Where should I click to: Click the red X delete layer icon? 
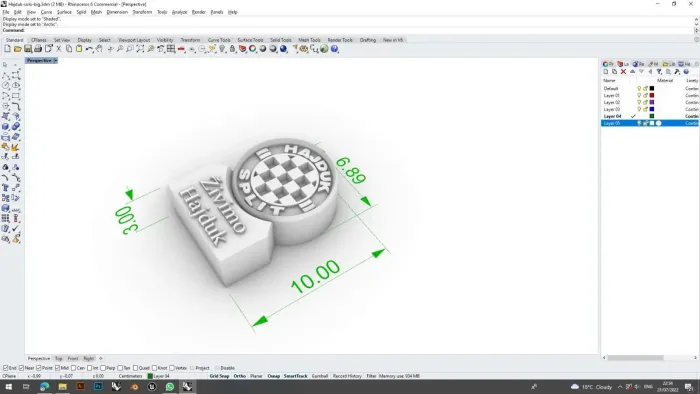click(623, 72)
